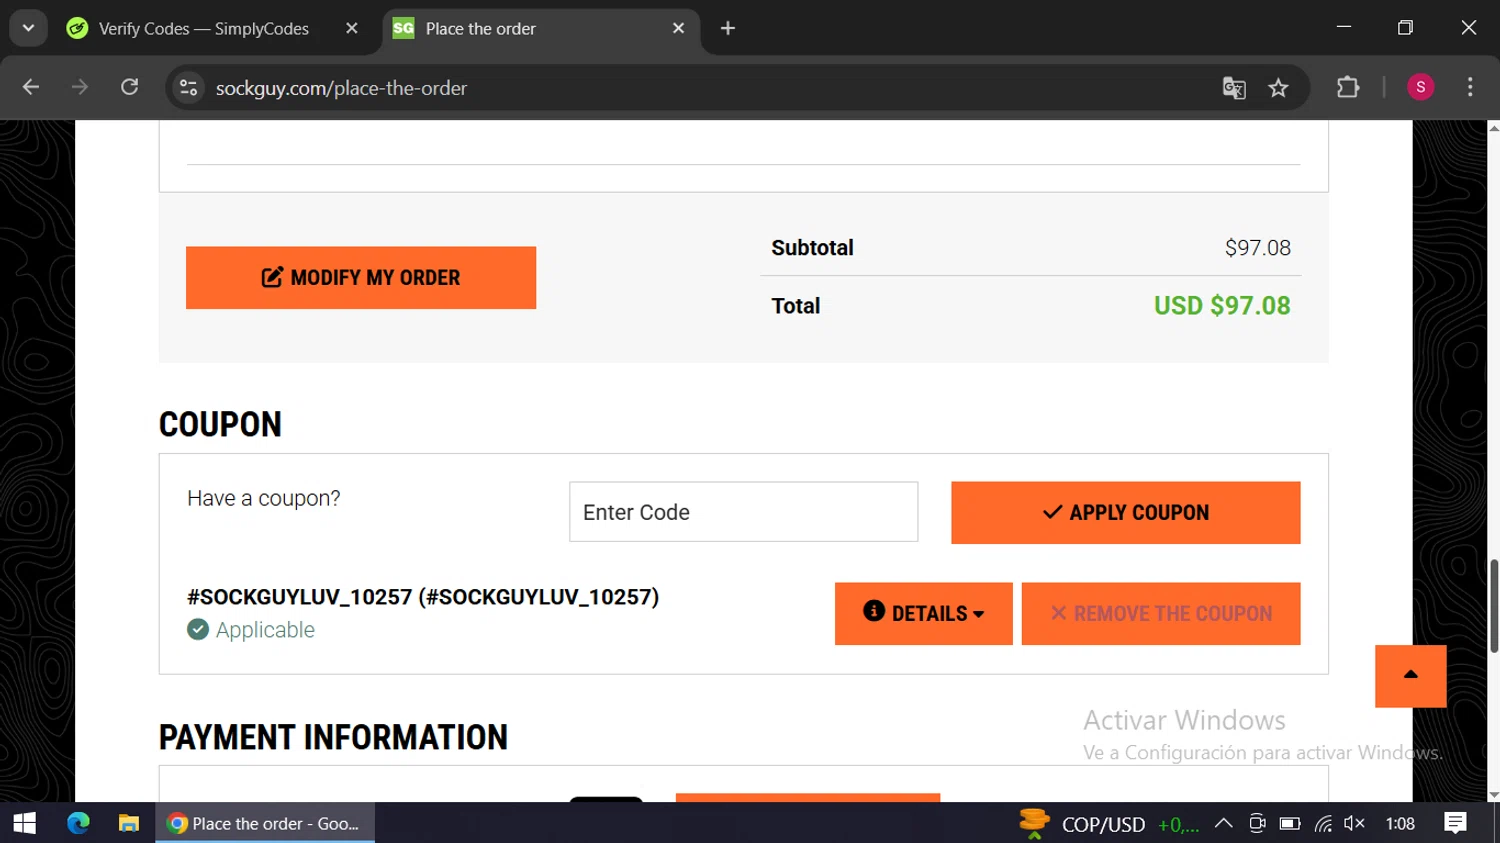
Task: Open network Wi-Fi settings icon
Action: (1323, 824)
